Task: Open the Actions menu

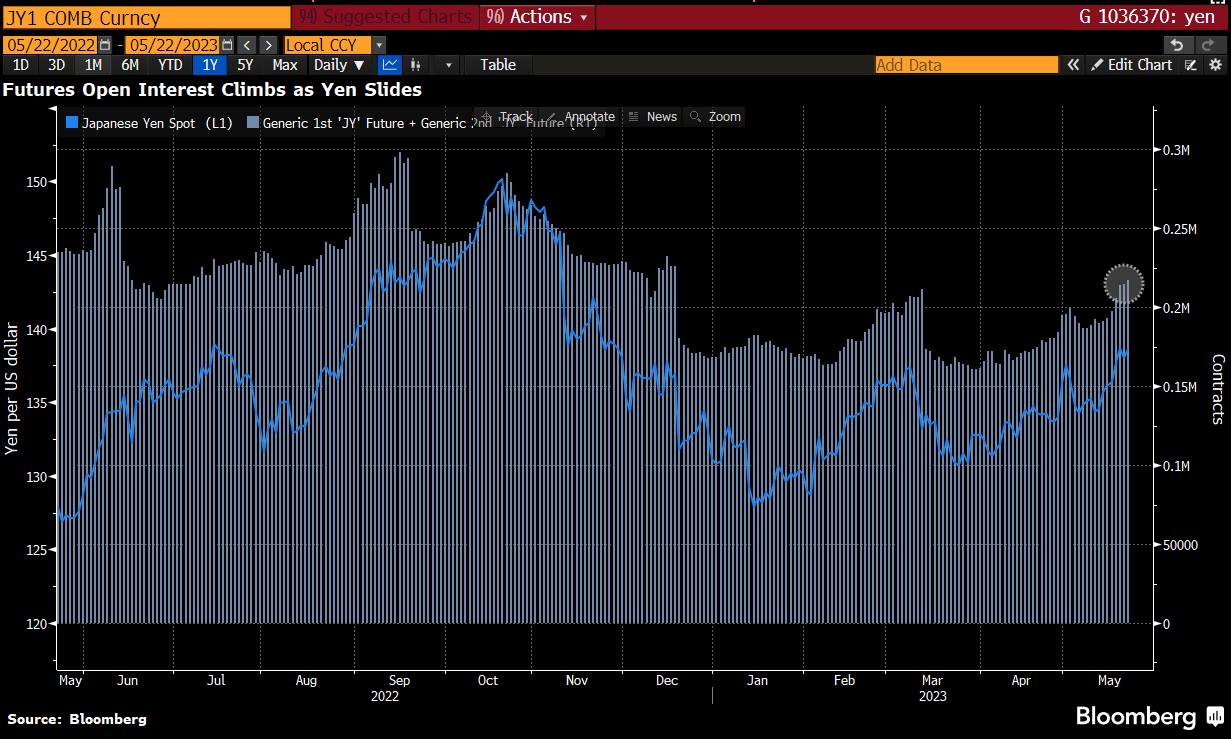Action: [x=537, y=17]
